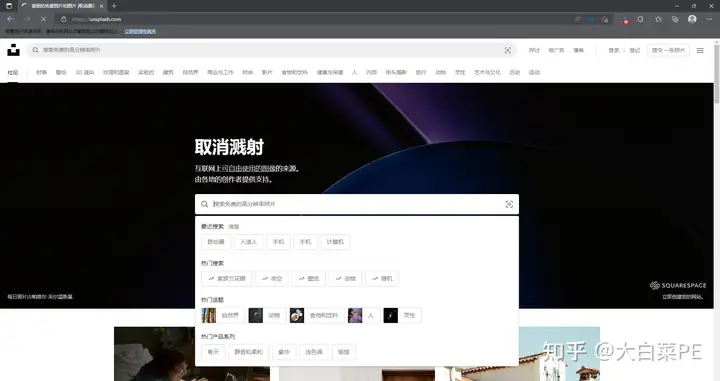
Task: Close the Unsplash browser tab
Action: 101,6
